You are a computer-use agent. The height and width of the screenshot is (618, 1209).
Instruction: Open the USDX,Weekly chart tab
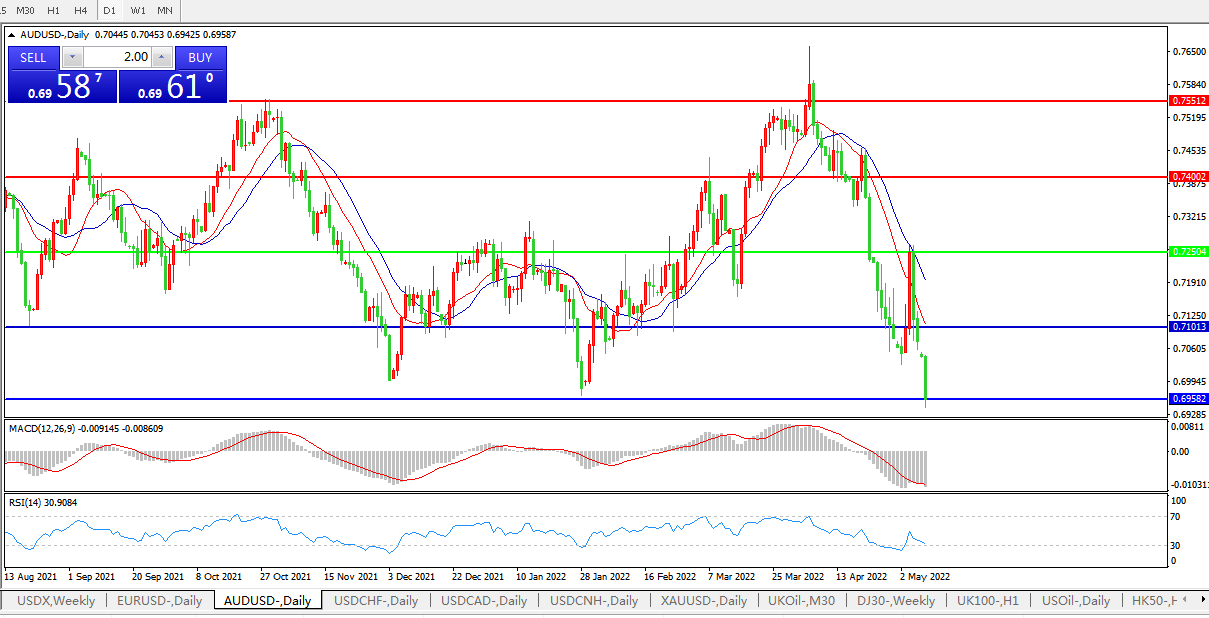(56, 601)
